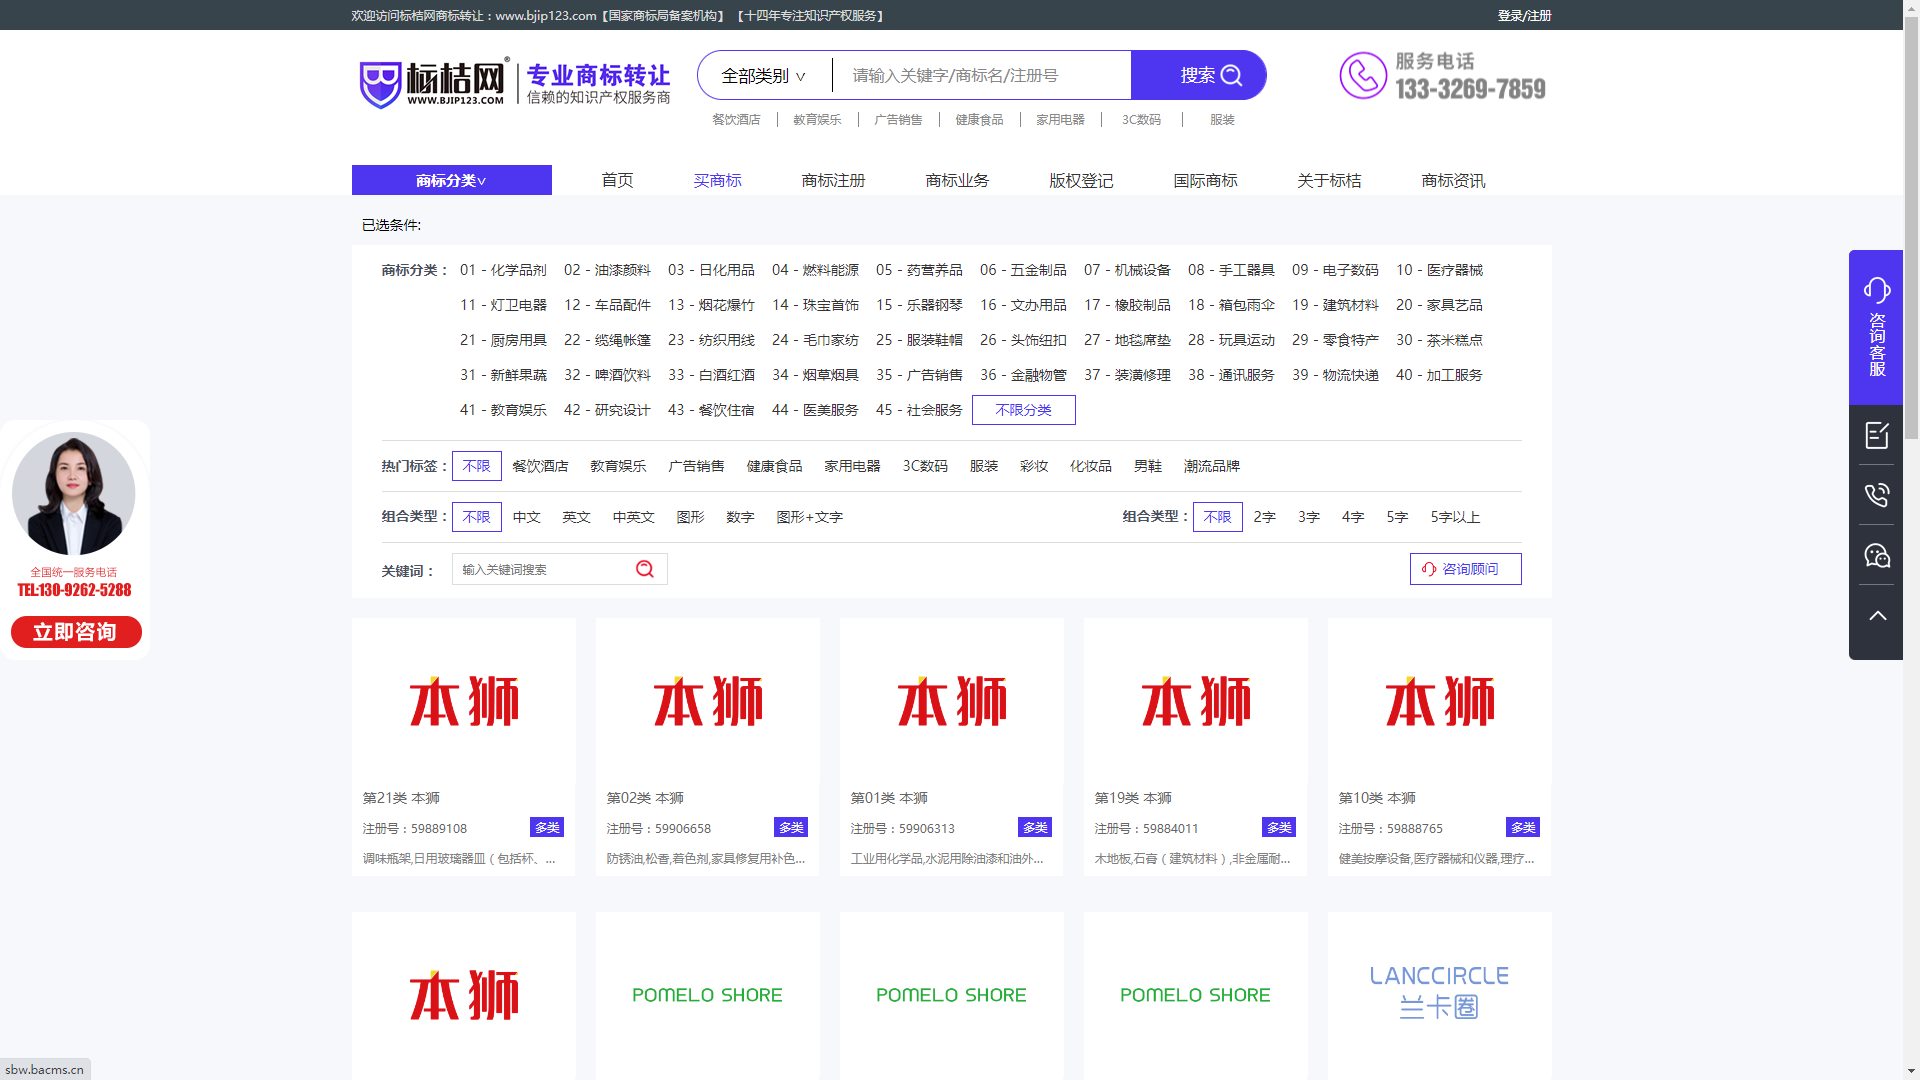
Task: Go to the 商标注册 nav tab
Action: coord(833,180)
